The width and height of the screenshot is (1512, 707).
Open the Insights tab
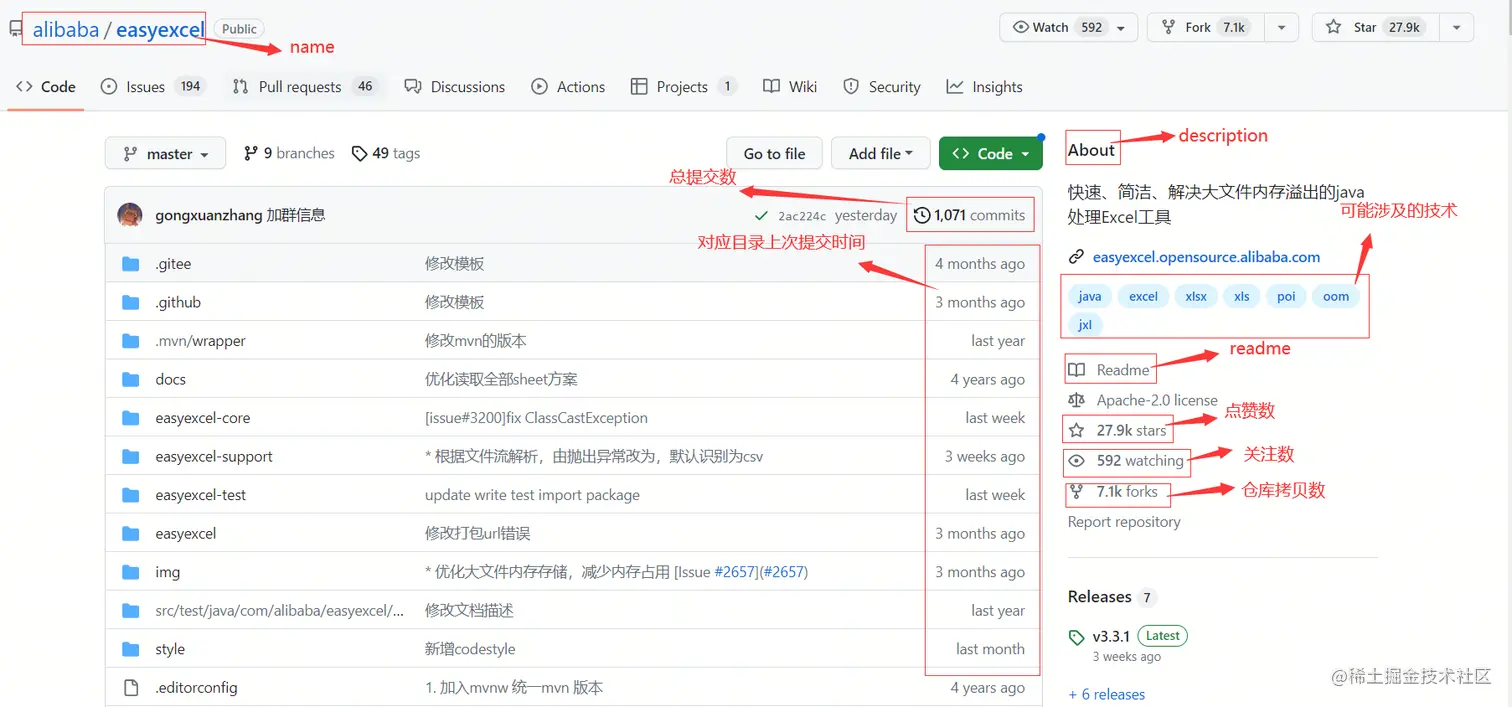pos(985,87)
